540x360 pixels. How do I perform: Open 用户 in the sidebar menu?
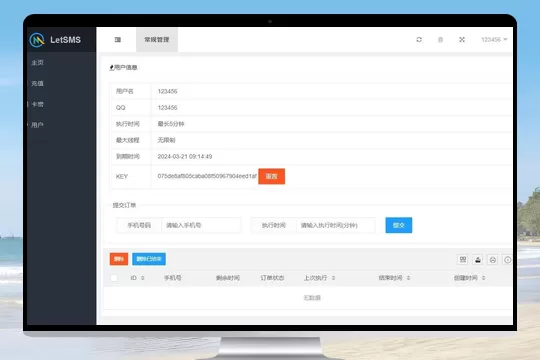38,125
